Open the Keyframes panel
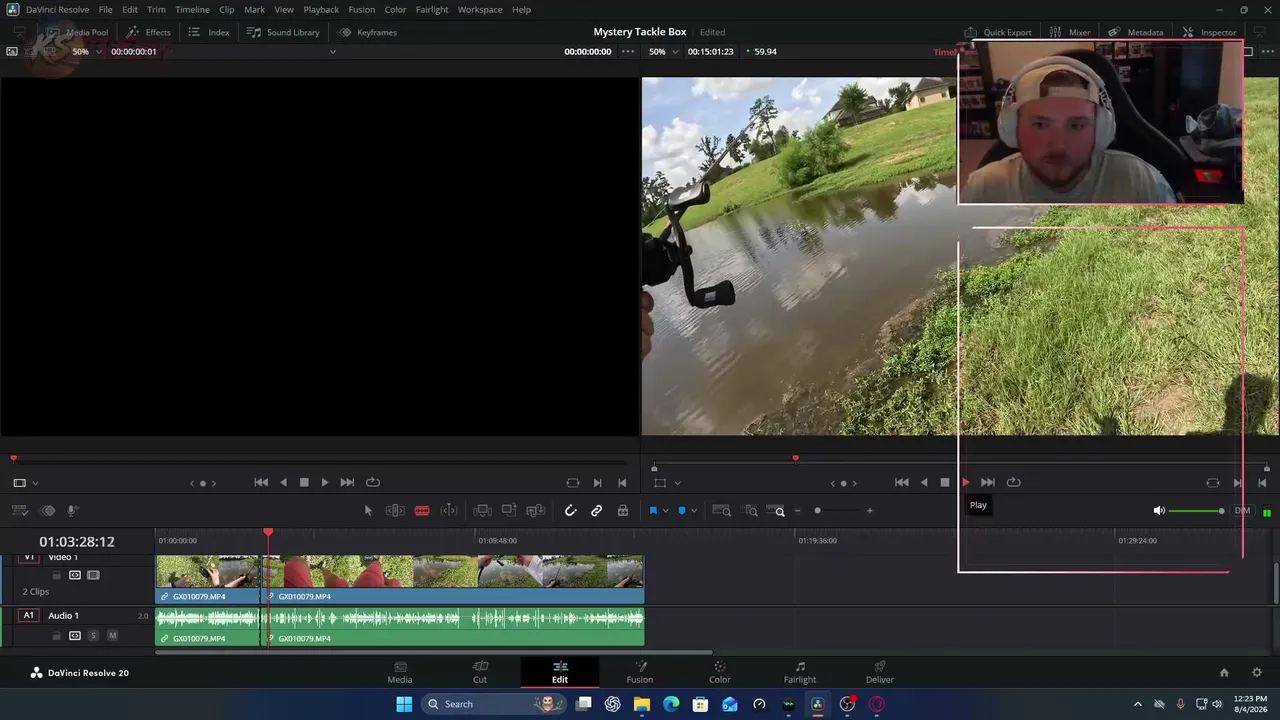Viewport: 1280px width, 720px height. point(367,32)
